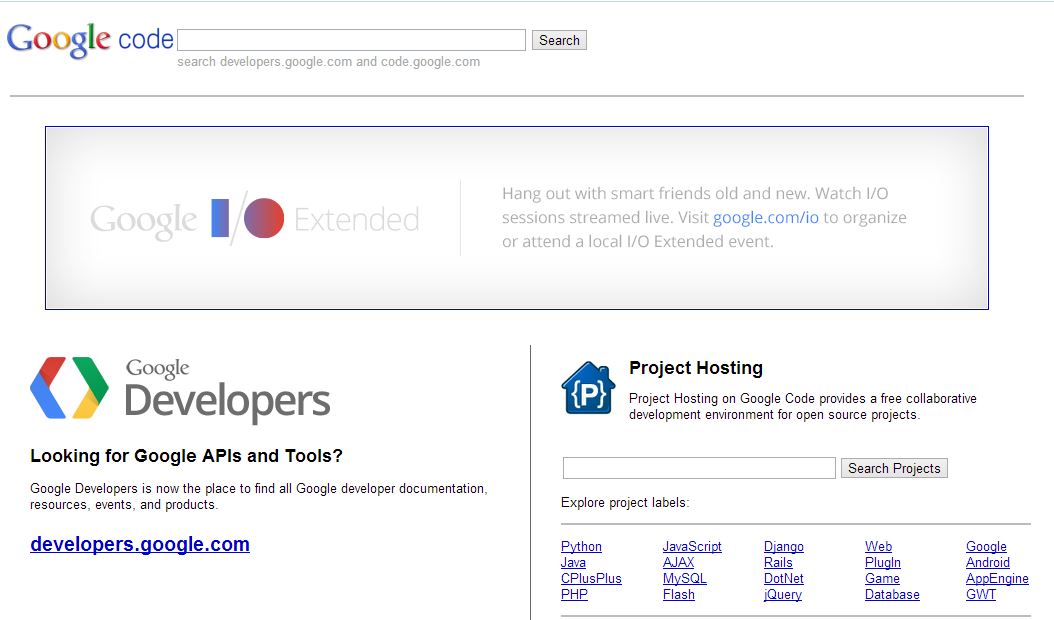Viewport: 1054px width, 620px height.
Task: Open the Django projects label
Action: (783, 546)
